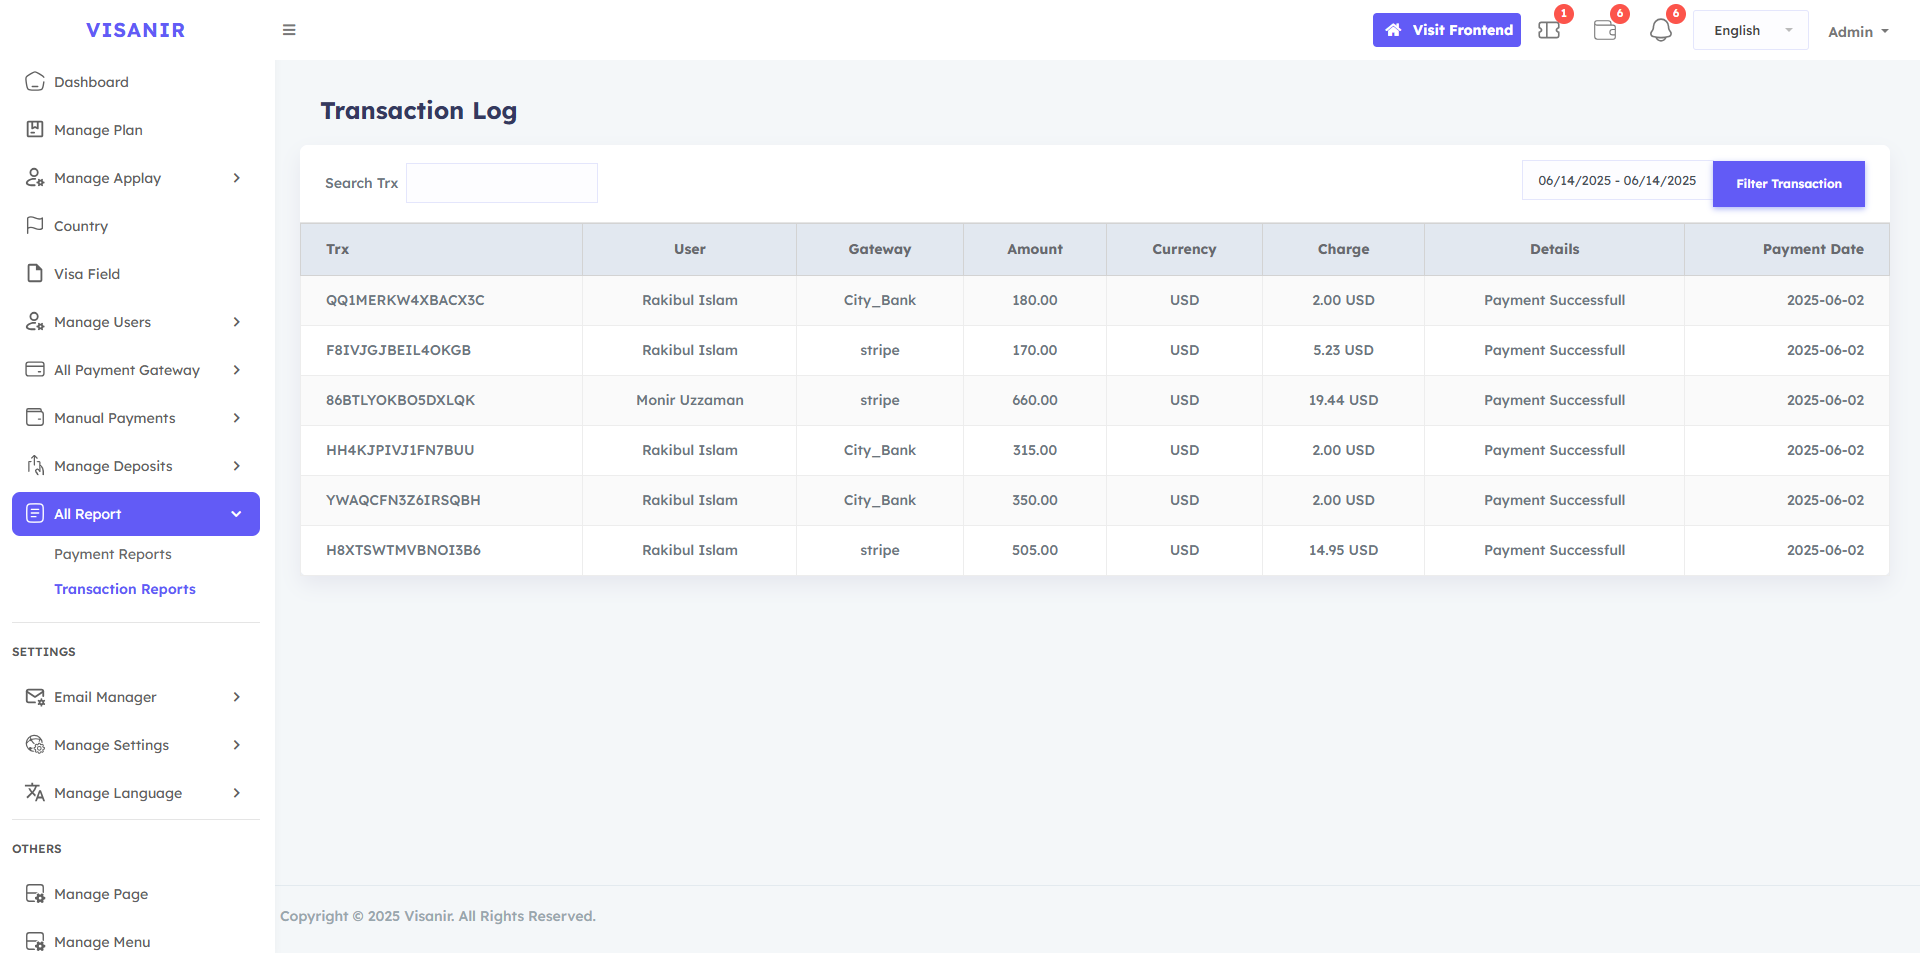Click the 19.44 USD charge cell

(x=1343, y=400)
